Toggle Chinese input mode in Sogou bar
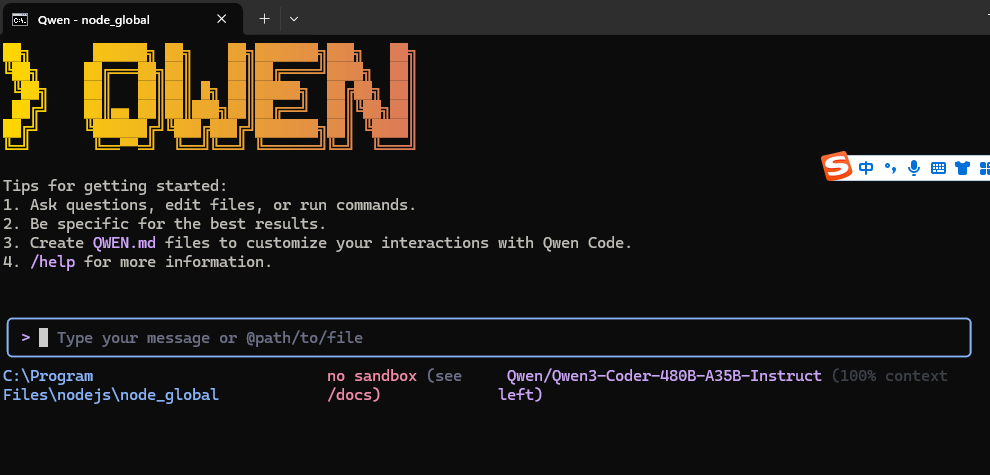This screenshot has height=475, width=990. pos(866,167)
